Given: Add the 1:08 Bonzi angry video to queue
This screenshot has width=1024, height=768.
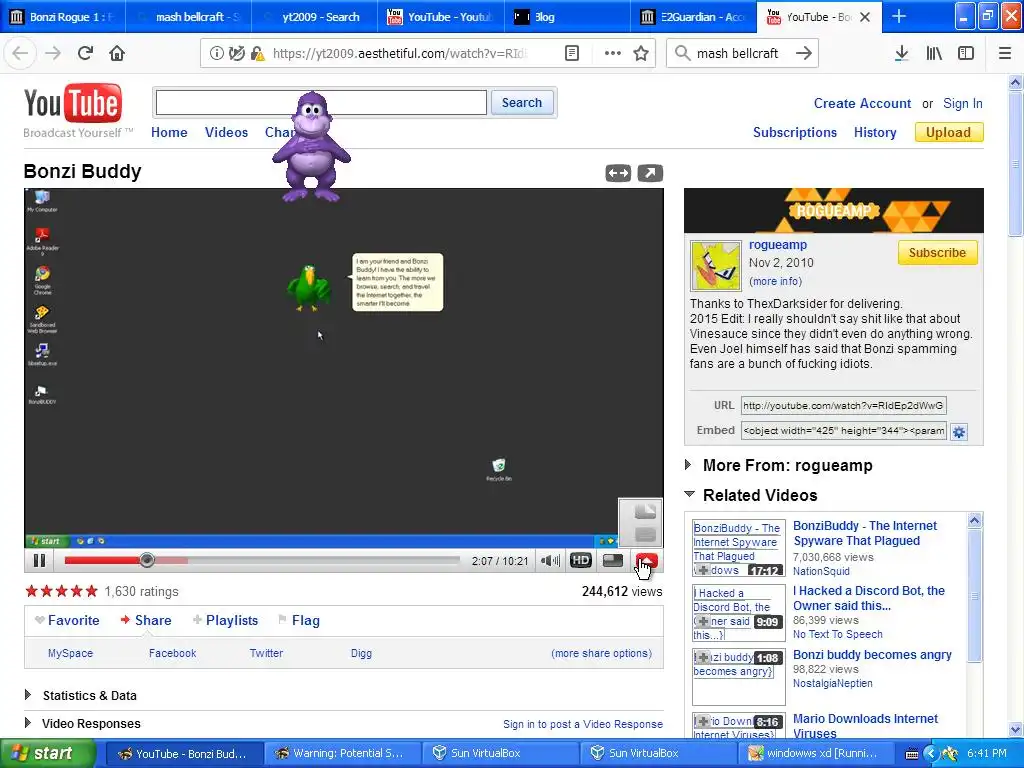Looking at the screenshot, I should (x=703, y=657).
